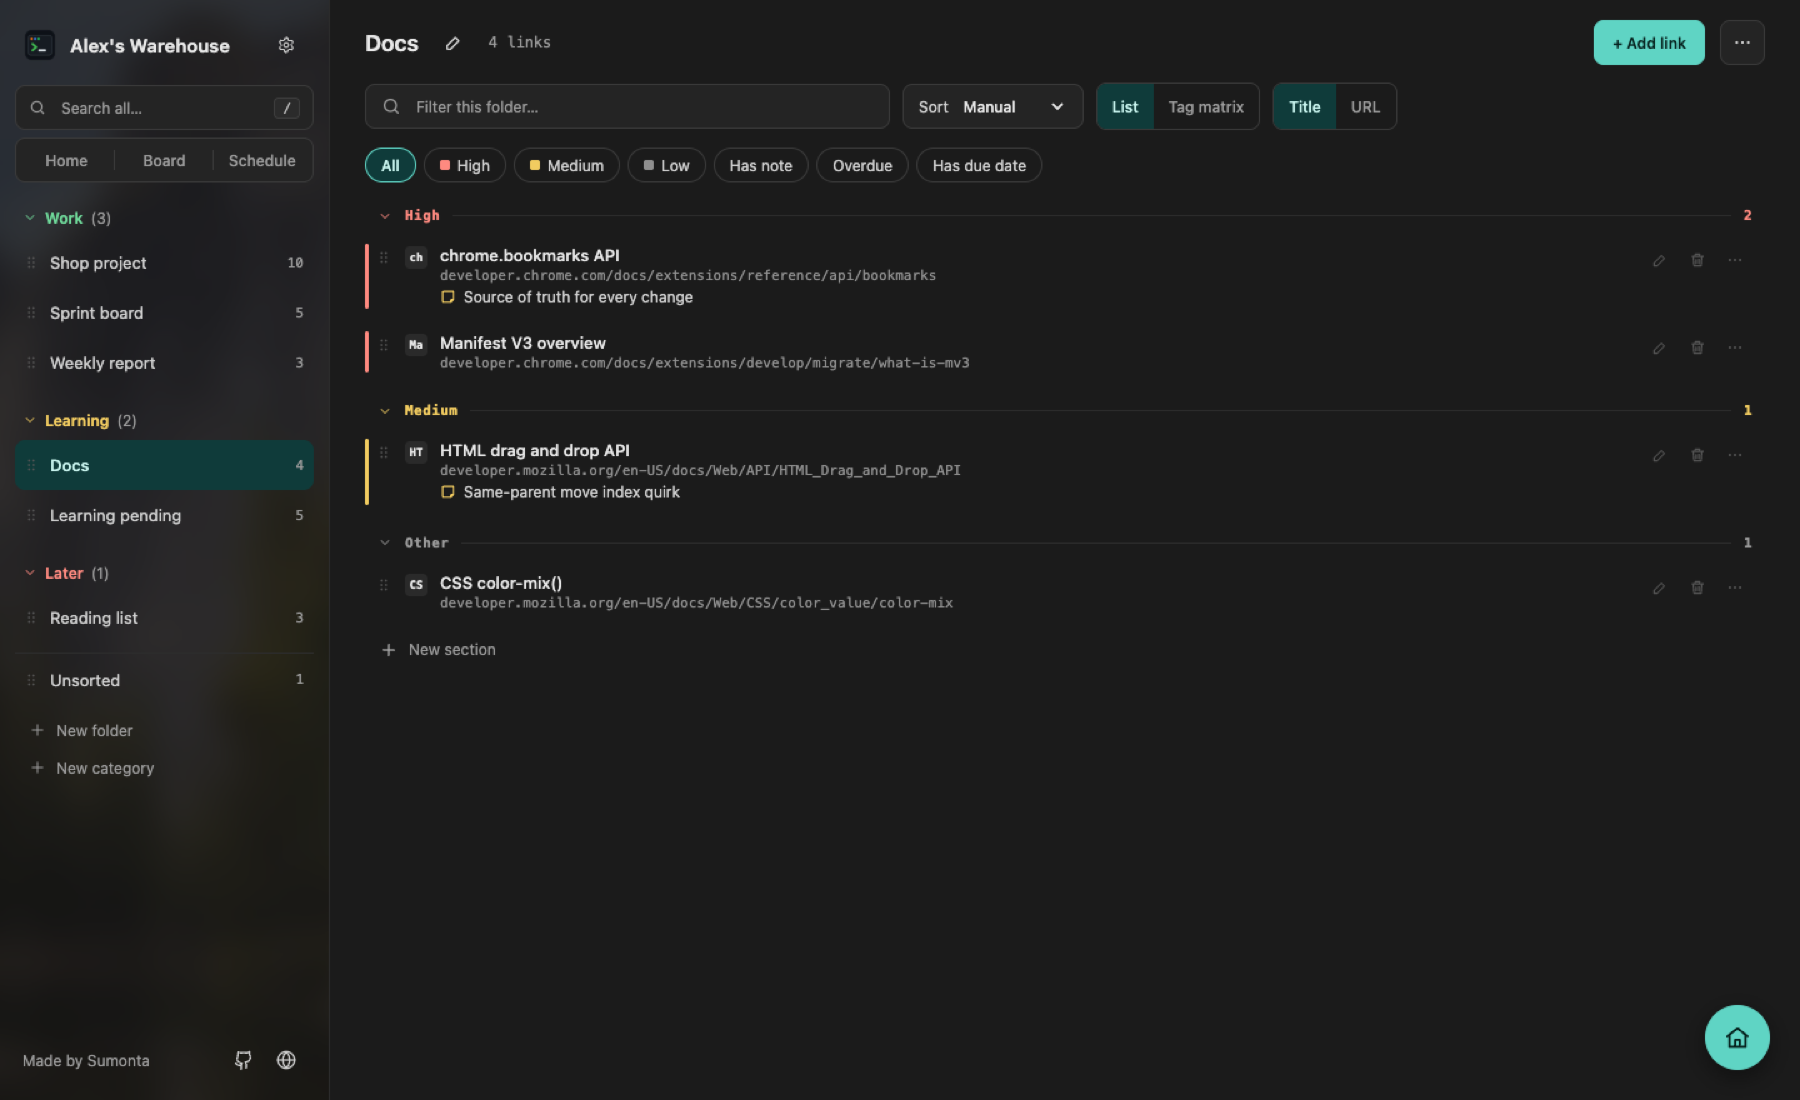Screen dimensions: 1800x1100
Task: Open settings gear next to Alex's Warehouse
Action: coord(286,45)
